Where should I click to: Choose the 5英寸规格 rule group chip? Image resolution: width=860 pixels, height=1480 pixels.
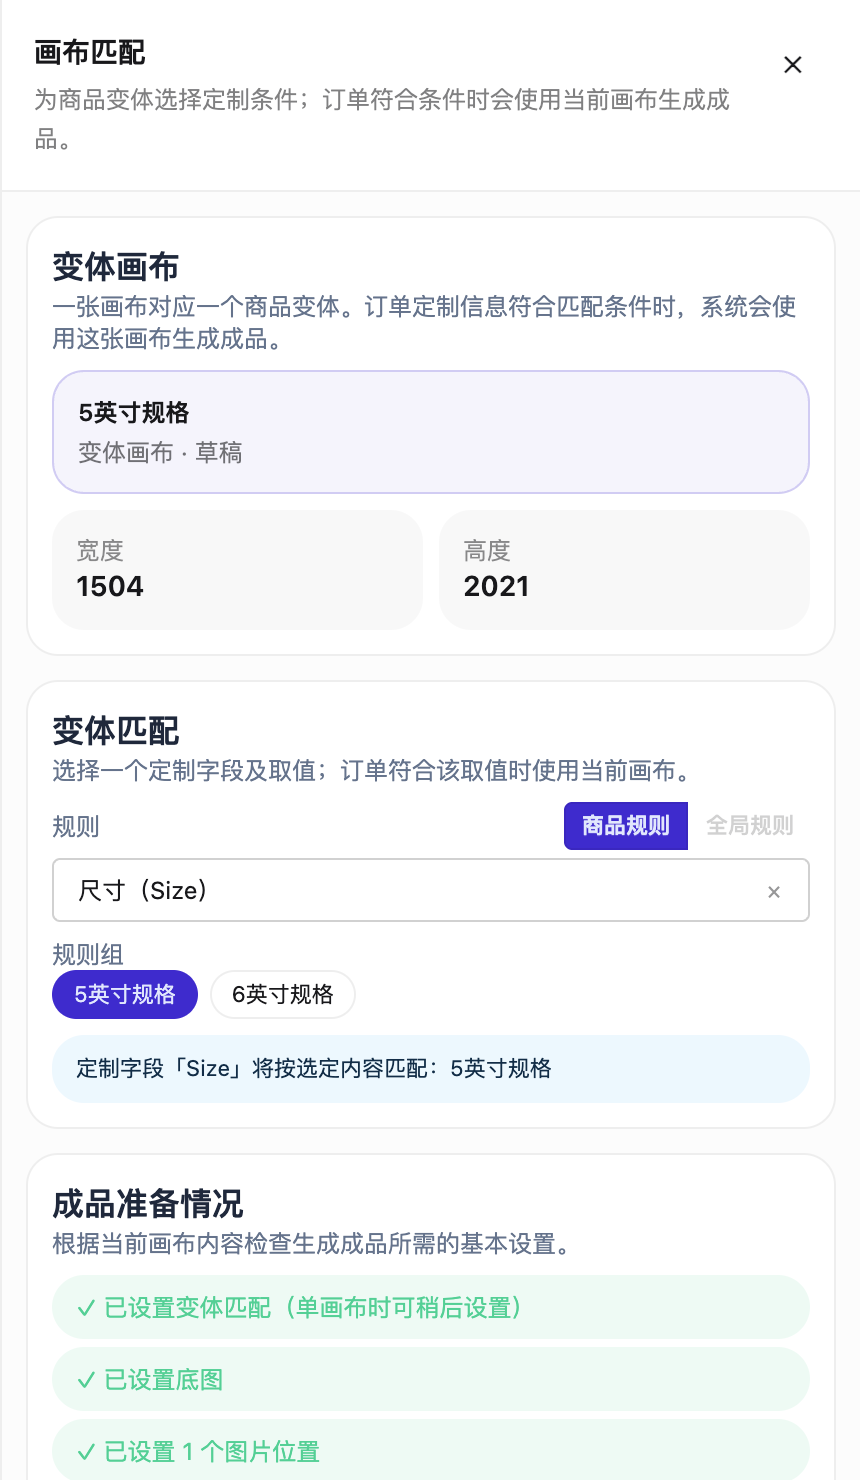coord(125,995)
